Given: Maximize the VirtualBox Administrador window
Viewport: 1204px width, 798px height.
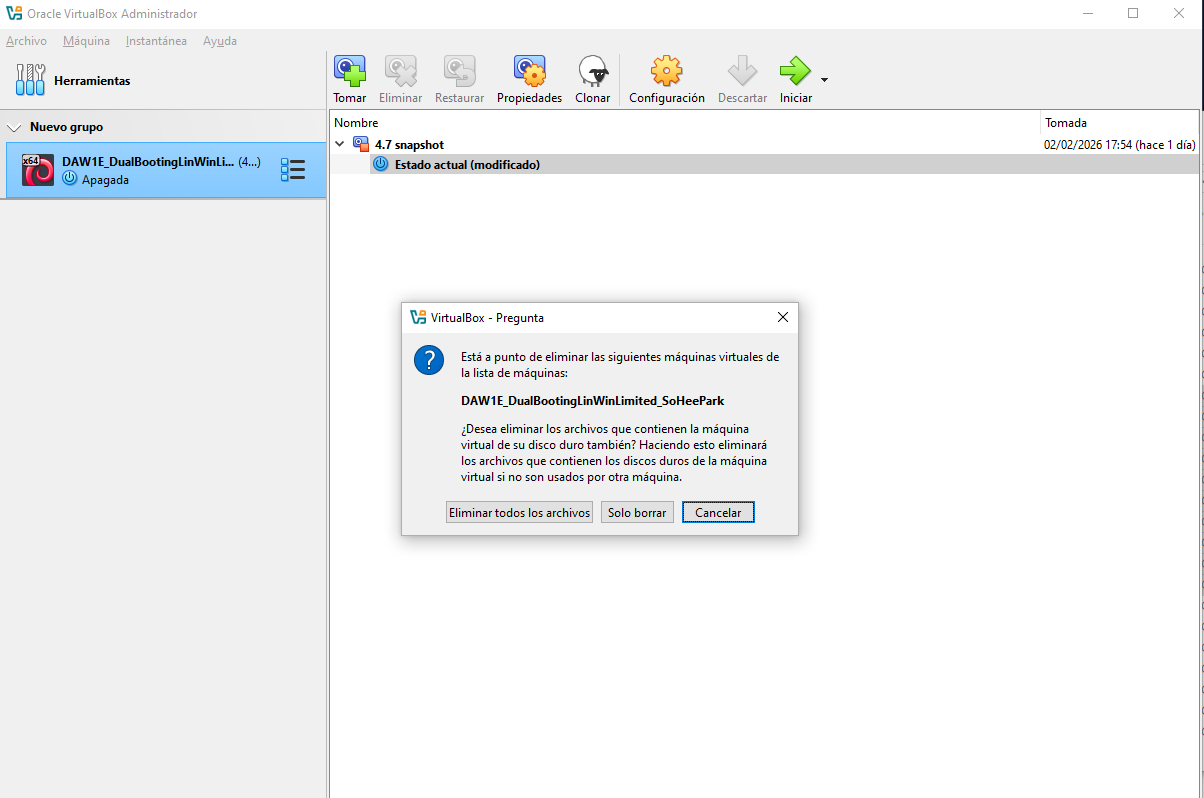Looking at the screenshot, I should pyautogui.click(x=1133, y=13).
